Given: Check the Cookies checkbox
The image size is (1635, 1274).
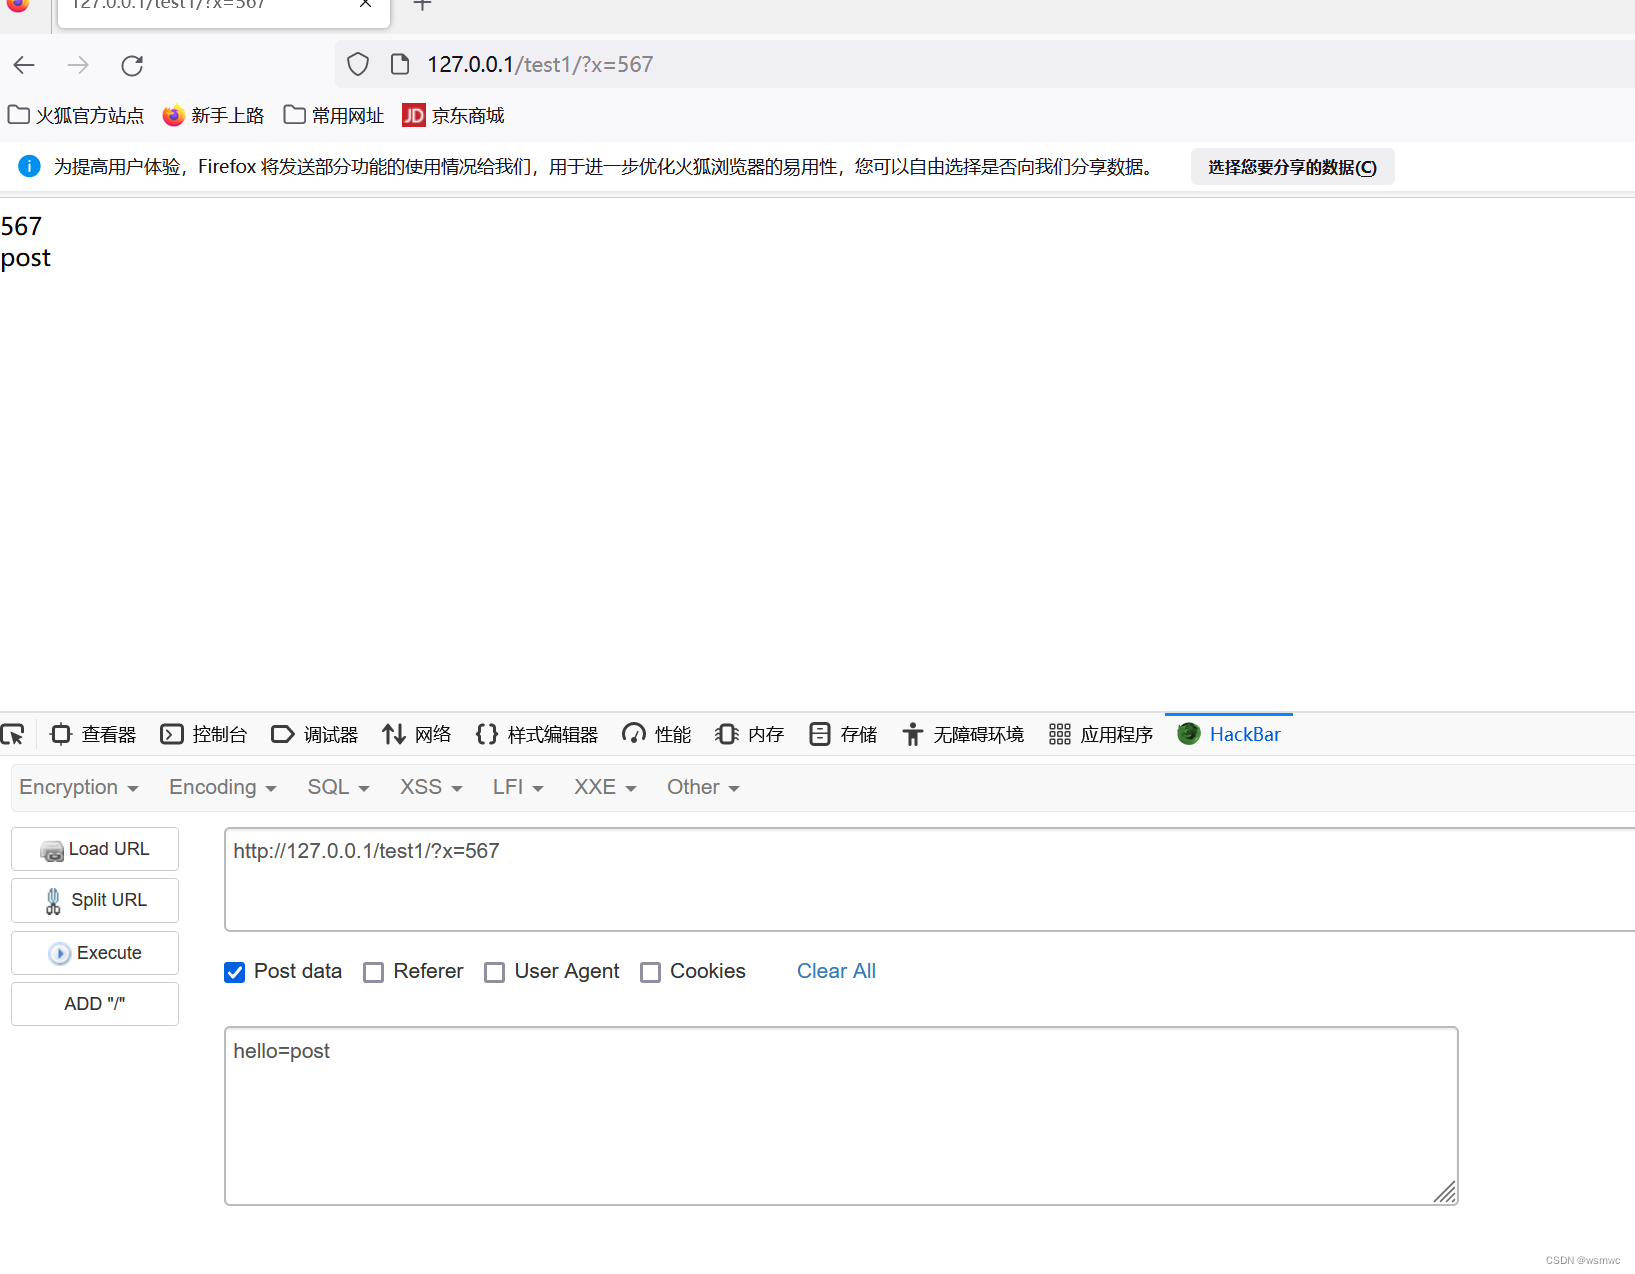Looking at the screenshot, I should coord(650,971).
